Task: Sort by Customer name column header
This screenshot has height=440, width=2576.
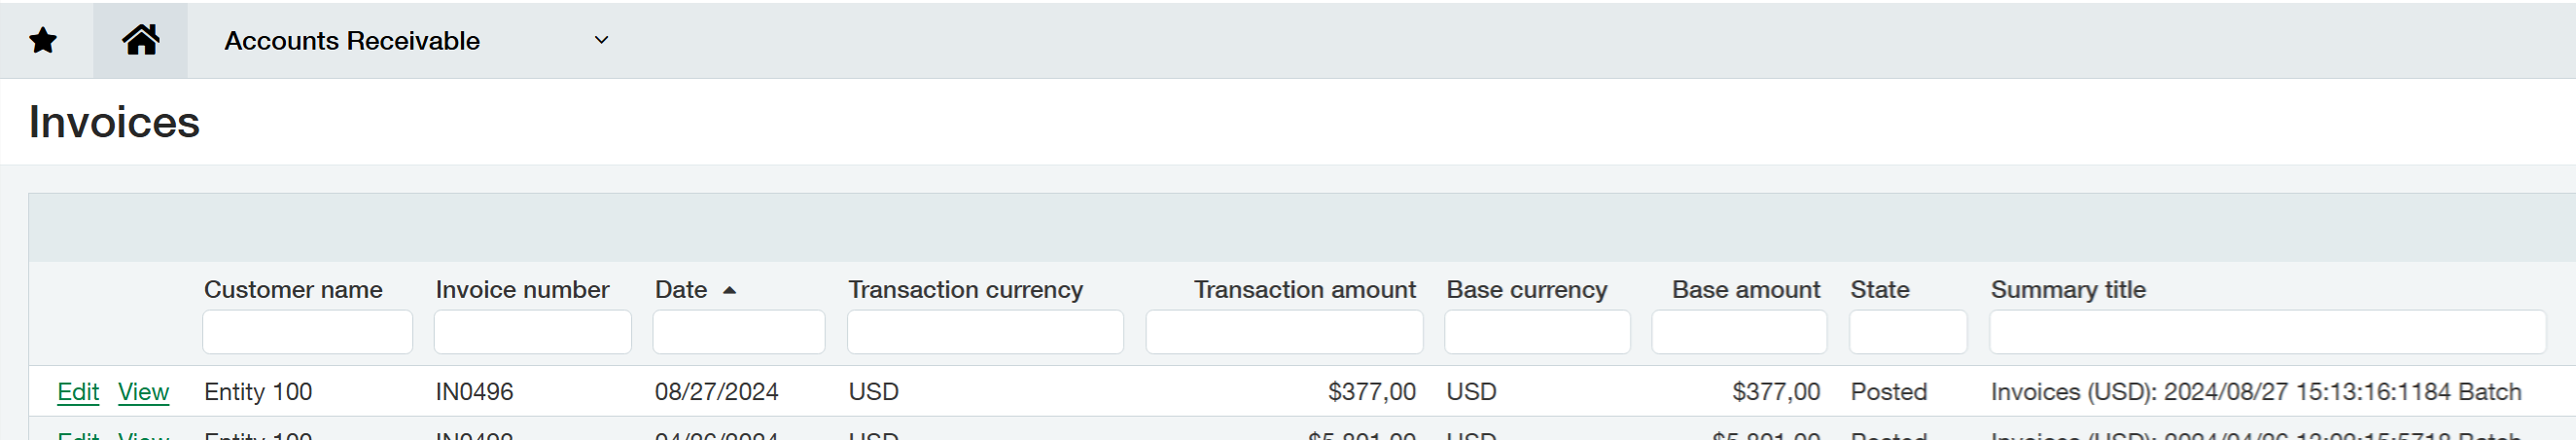Action: pyautogui.click(x=293, y=290)
